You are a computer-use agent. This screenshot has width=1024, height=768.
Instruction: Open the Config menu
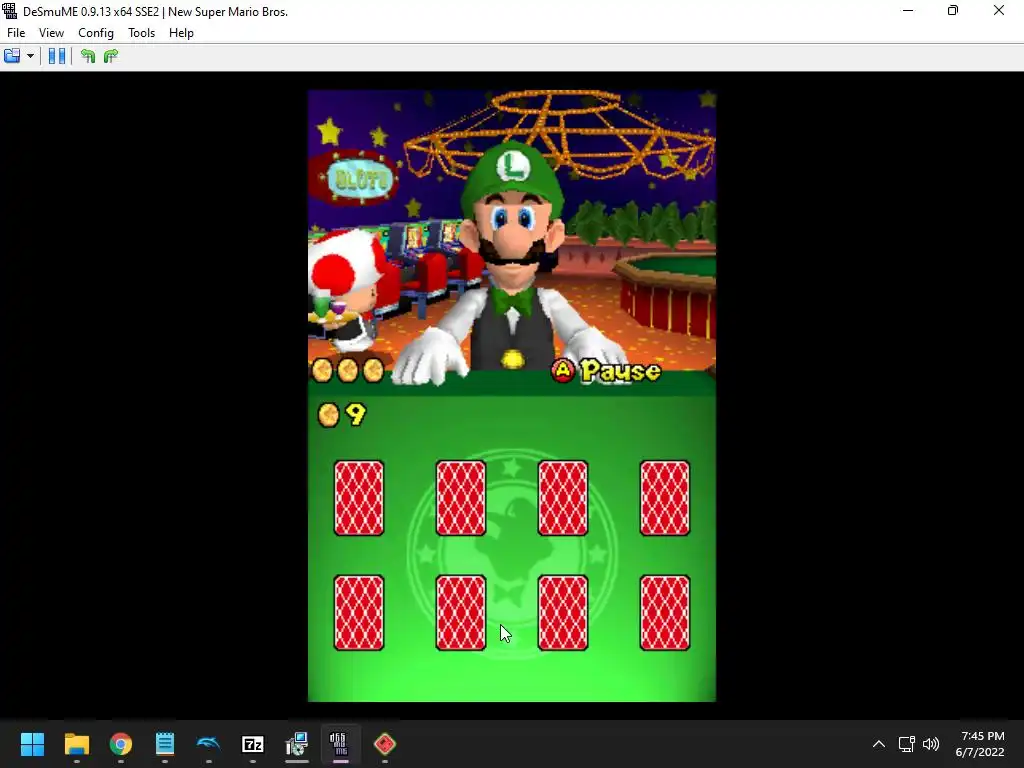coord(95,33)
